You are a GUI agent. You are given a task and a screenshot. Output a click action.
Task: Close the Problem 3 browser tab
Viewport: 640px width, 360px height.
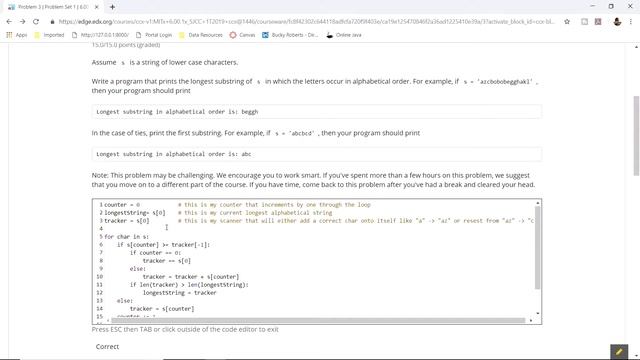[97, 7]
